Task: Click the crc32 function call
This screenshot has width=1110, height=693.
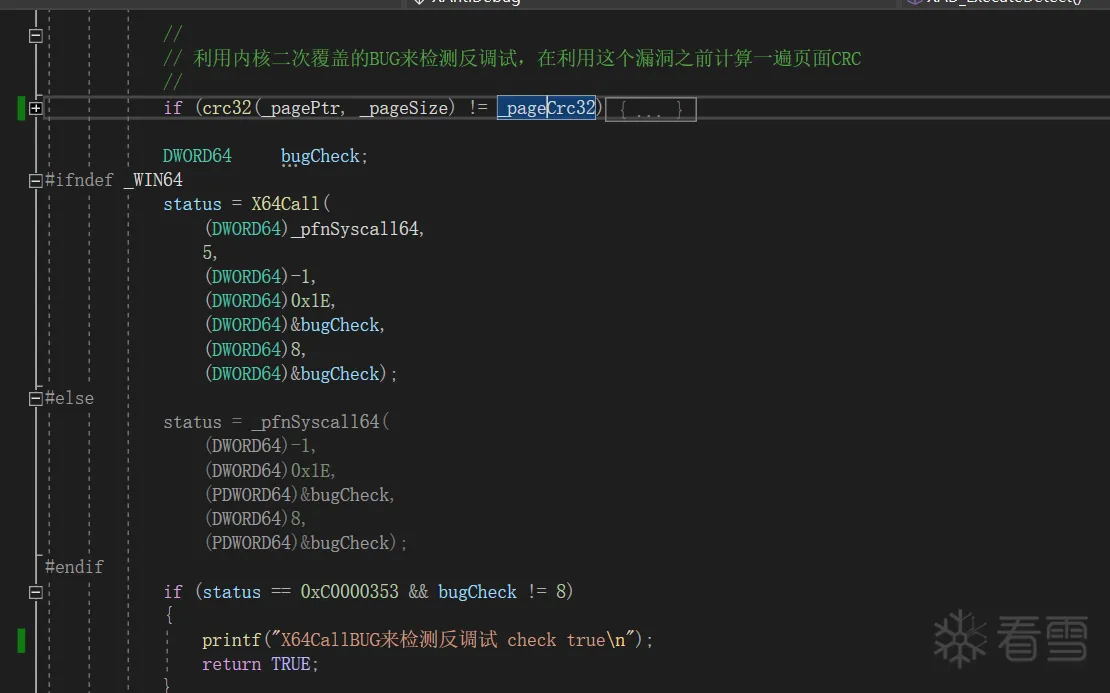Action: tap(227, 108)
